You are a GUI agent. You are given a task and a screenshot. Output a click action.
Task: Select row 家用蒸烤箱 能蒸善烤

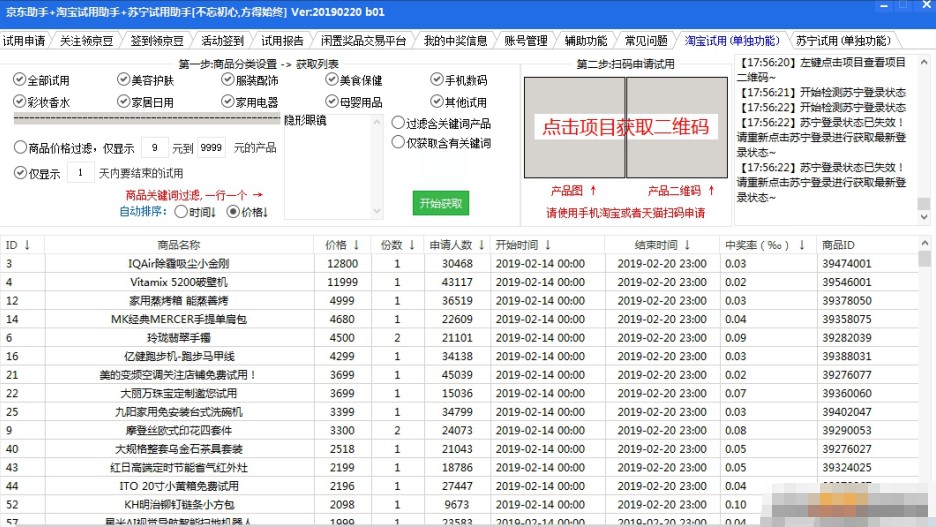pyautogui.click(x=459, y=300)
